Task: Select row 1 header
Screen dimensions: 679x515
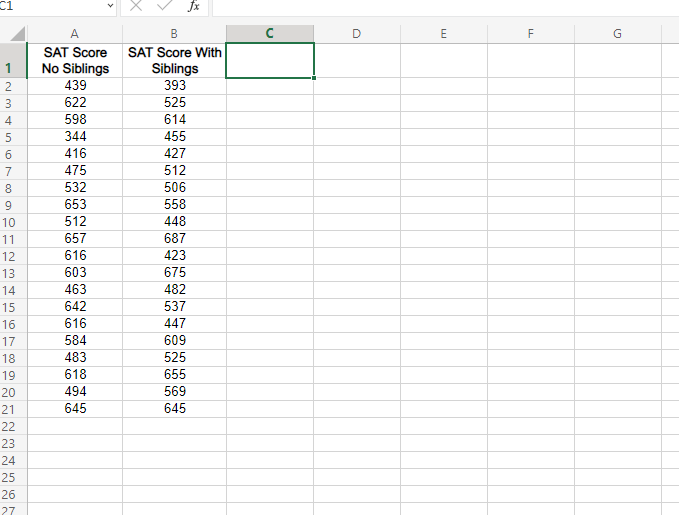Action: pos(13,61)
